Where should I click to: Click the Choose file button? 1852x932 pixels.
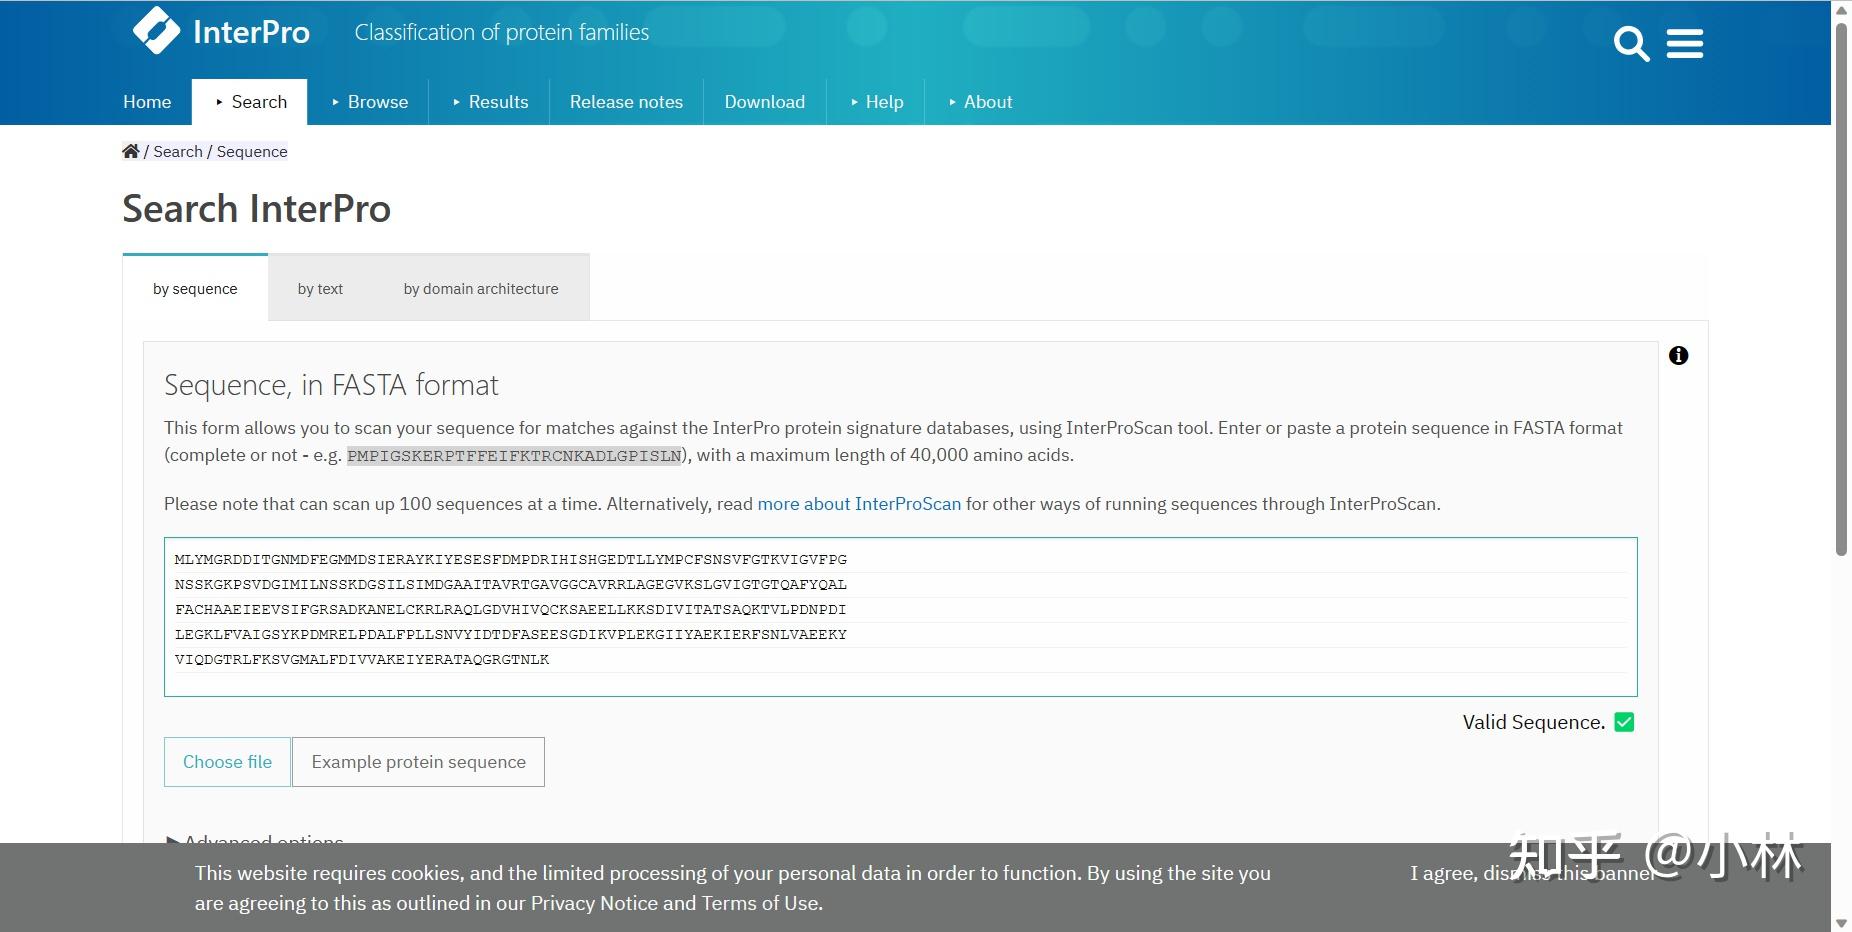tap(227, 762)
